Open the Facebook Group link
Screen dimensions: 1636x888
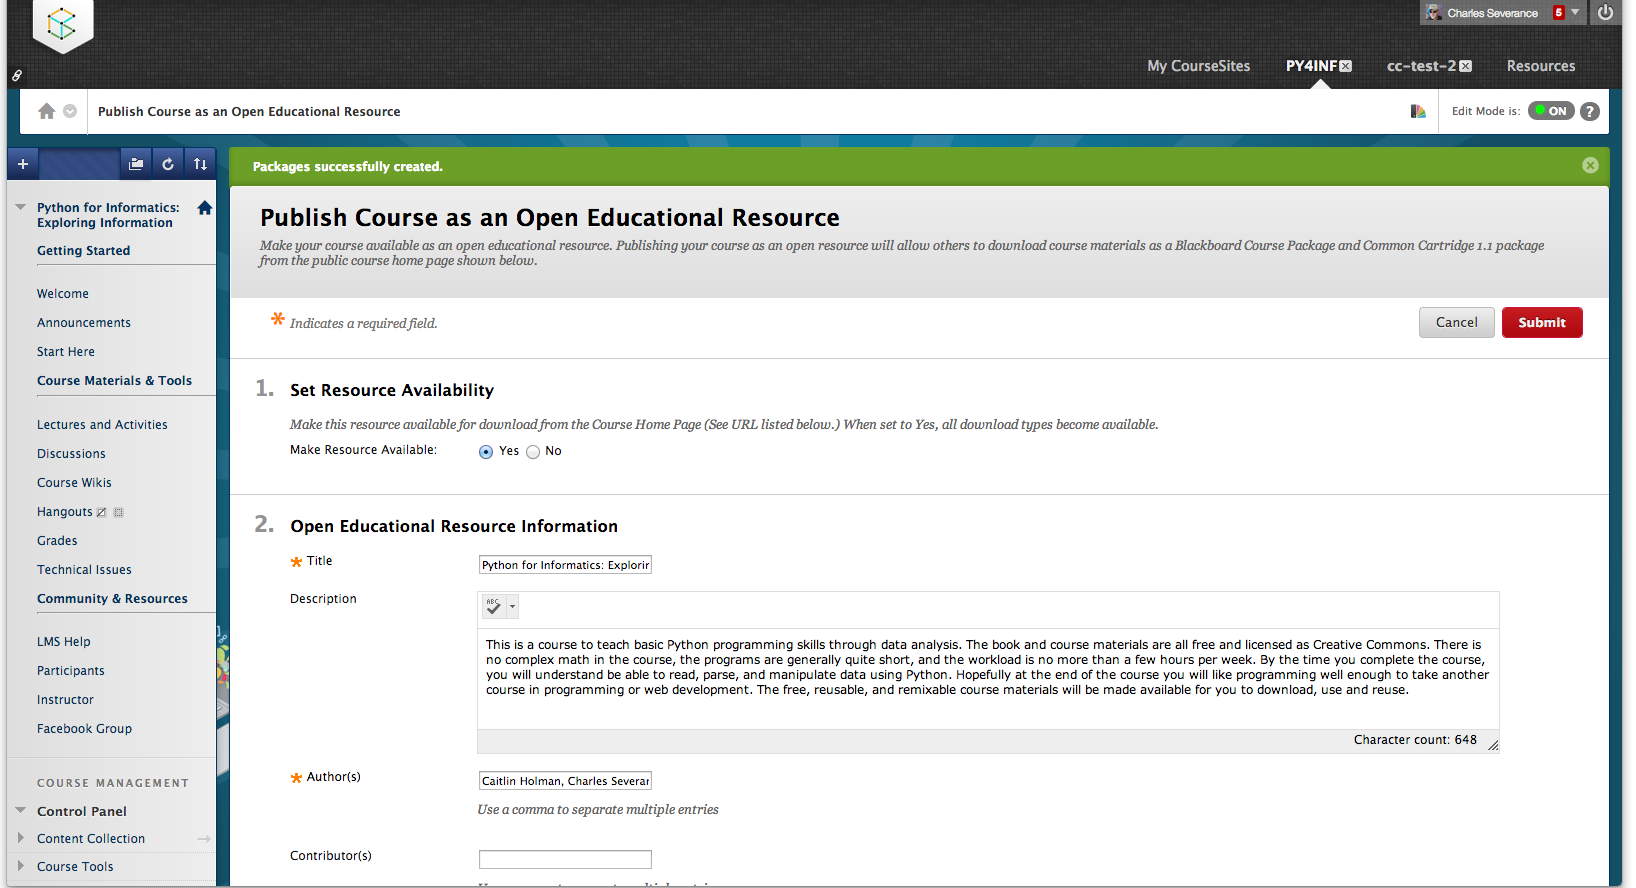coord(84,729)
